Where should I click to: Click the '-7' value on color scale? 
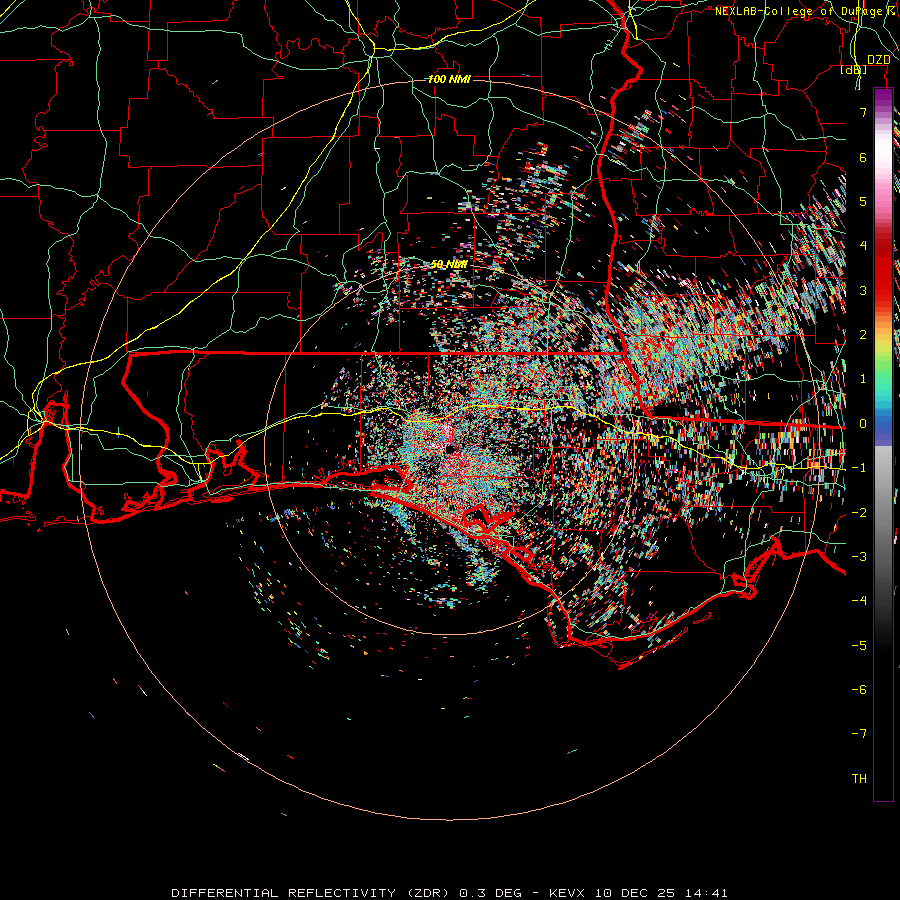click(859, 734)
